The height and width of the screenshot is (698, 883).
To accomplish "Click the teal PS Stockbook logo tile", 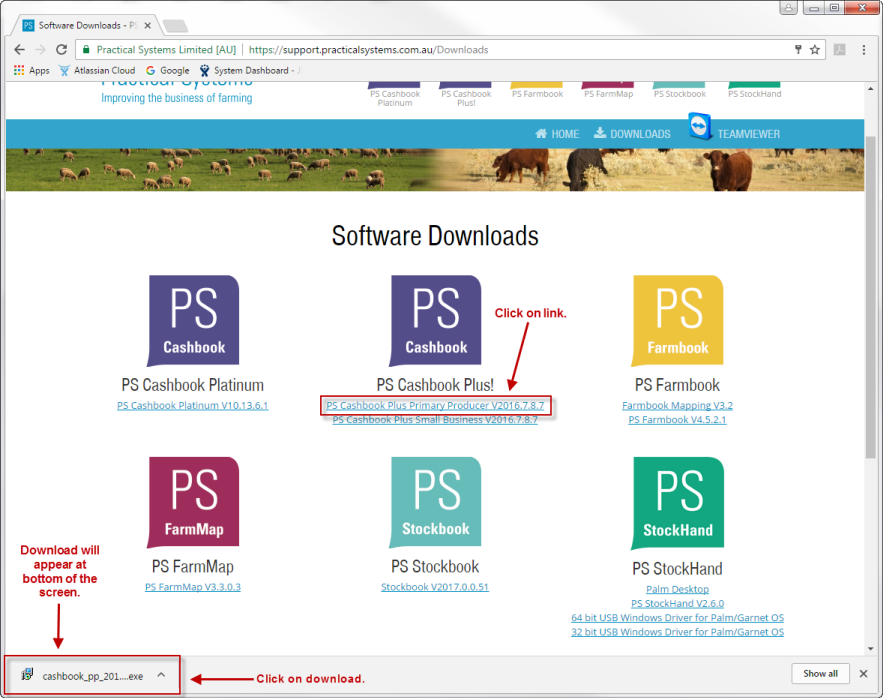I will coord(435,502).
